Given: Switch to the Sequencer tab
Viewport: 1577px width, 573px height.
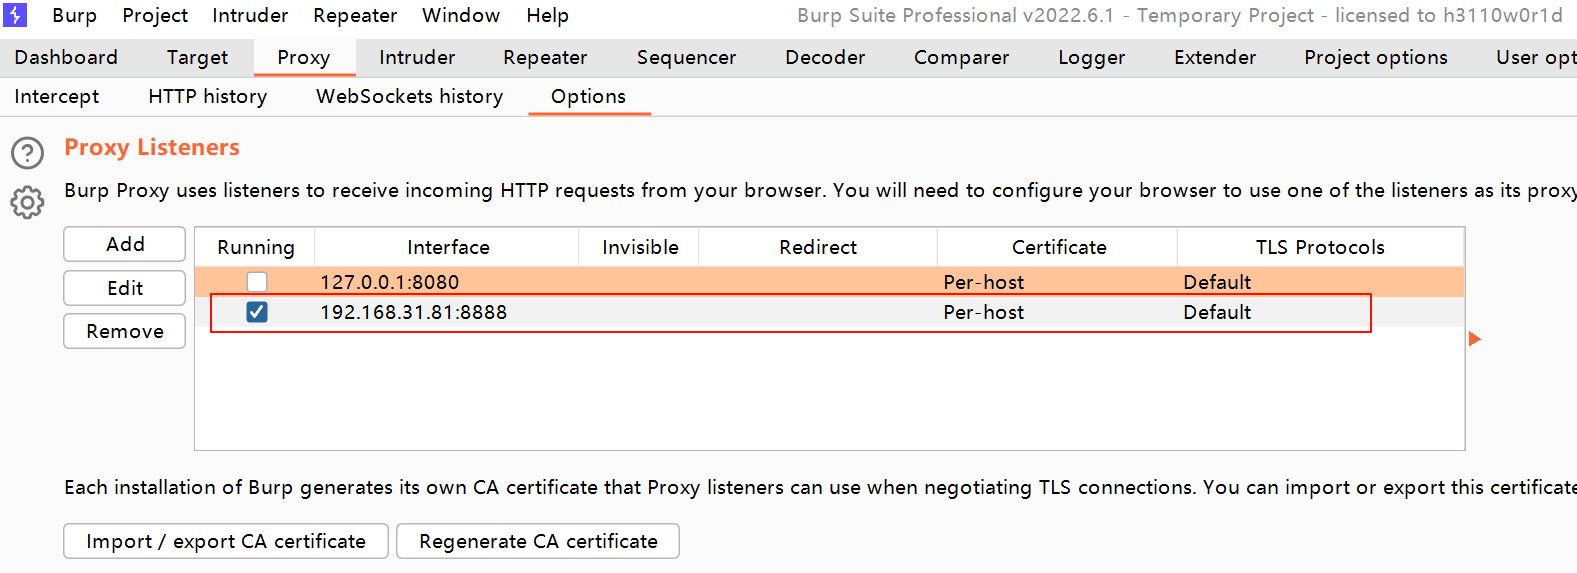Looking at the screenshot, I should tap(686, 57).
